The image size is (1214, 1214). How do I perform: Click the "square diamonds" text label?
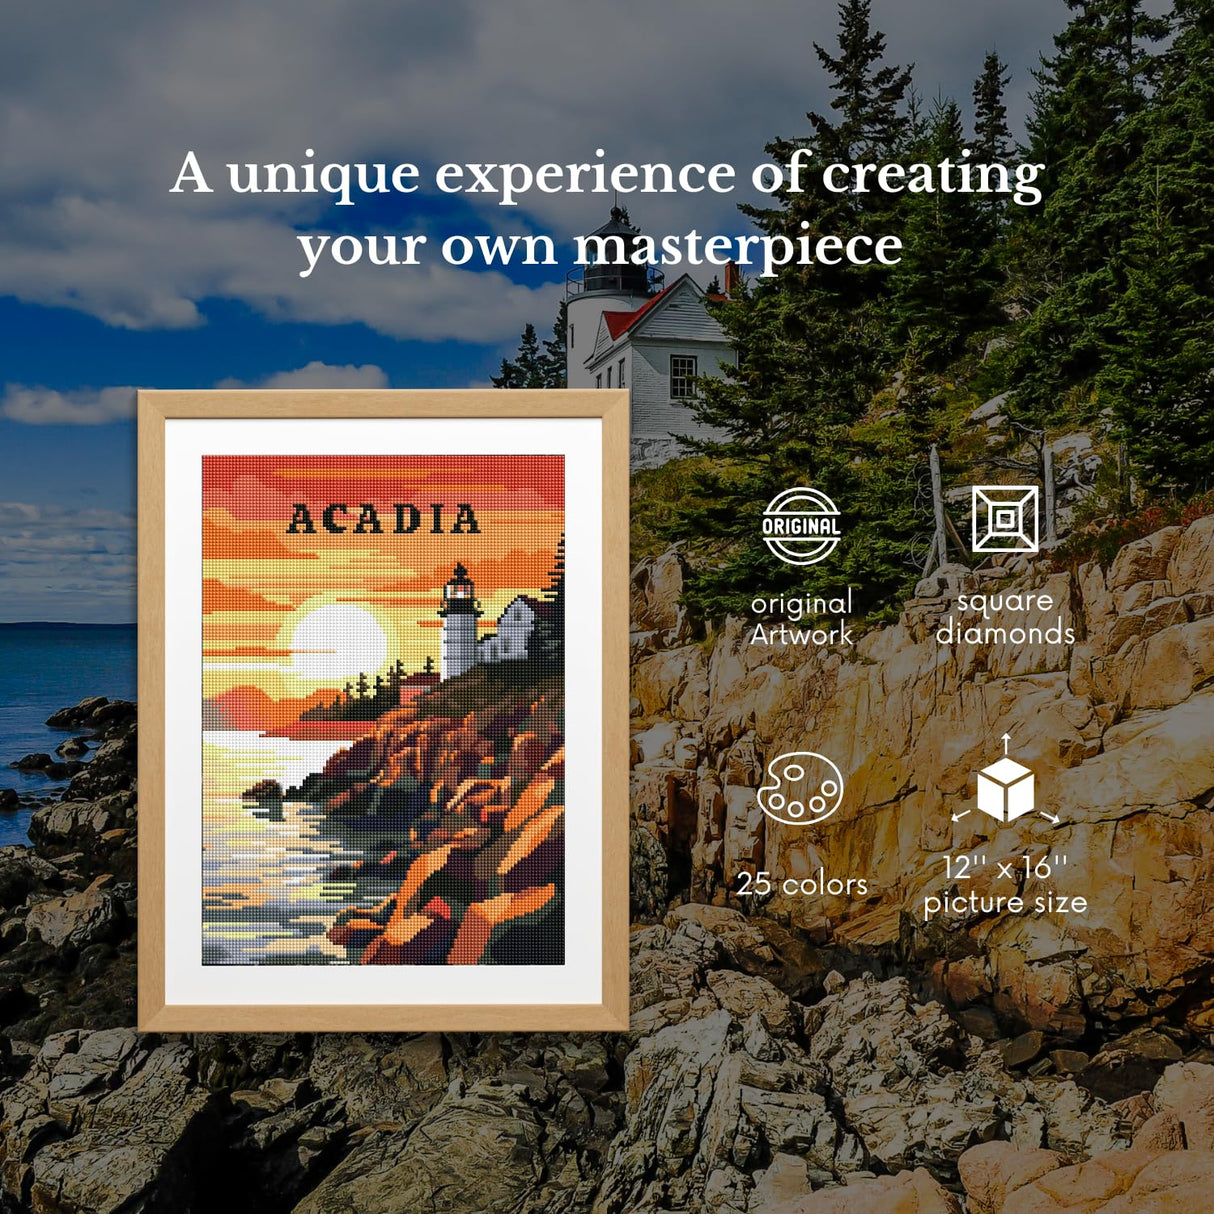pos(1005,617)
